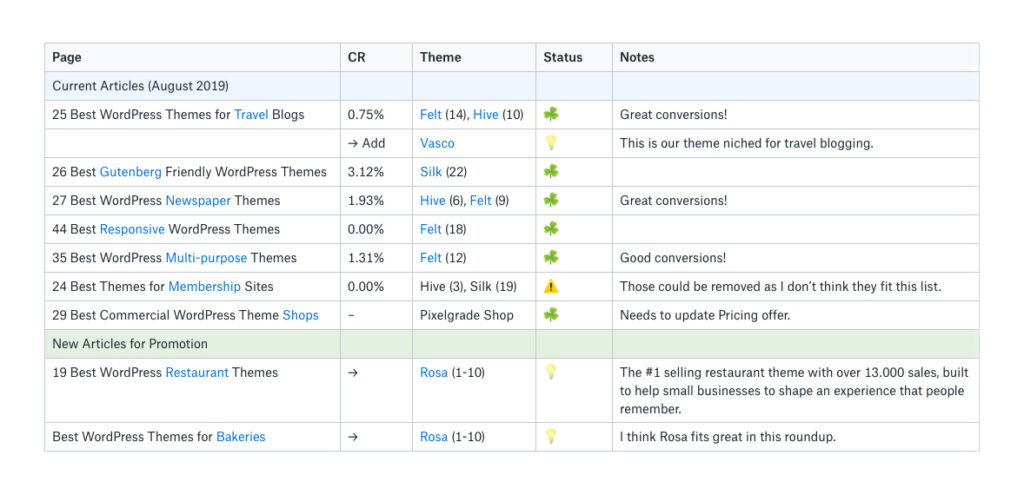The height and width of the screenshot is (495, 1024).
Task: Click the lightbulb icon in the Vasco row
Action: tap(551, 143)
